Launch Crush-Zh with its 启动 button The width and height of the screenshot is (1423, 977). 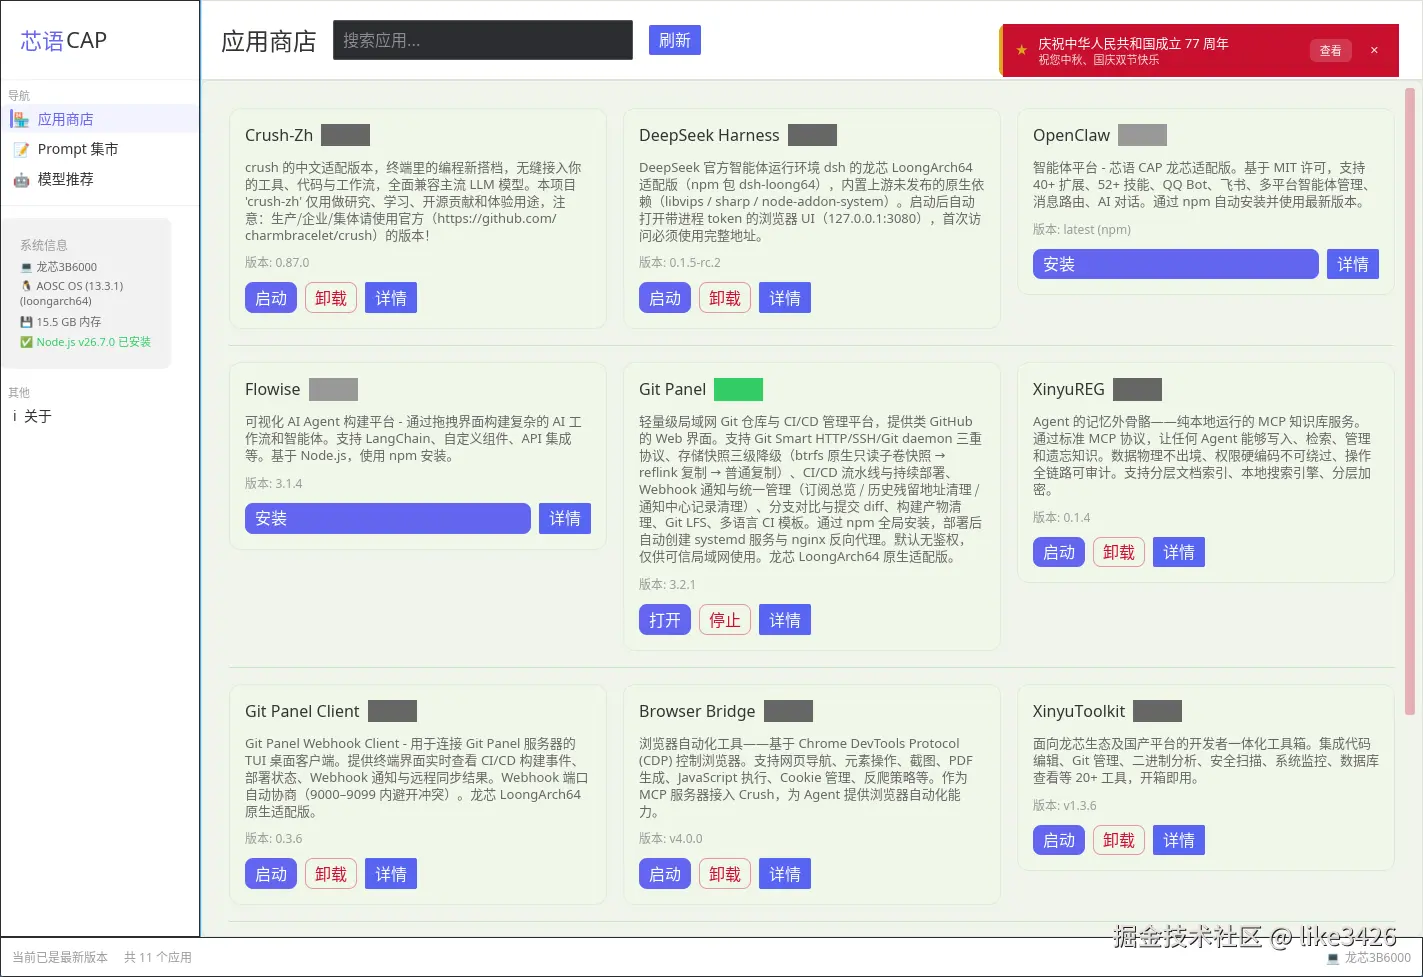(271, 298)
